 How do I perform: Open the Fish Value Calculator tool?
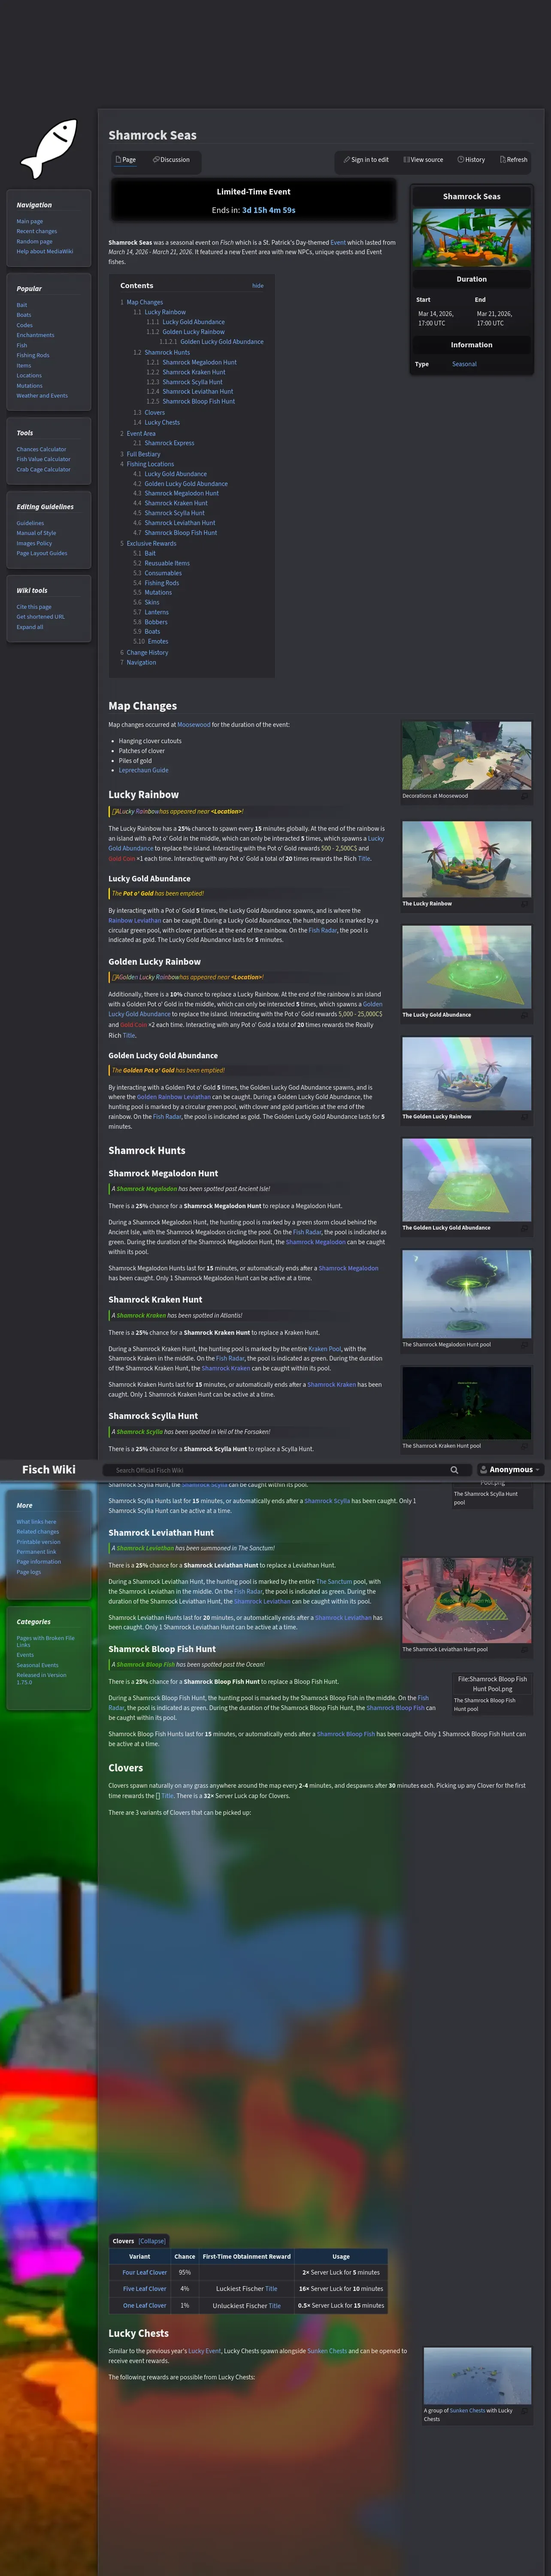point(43,459)
